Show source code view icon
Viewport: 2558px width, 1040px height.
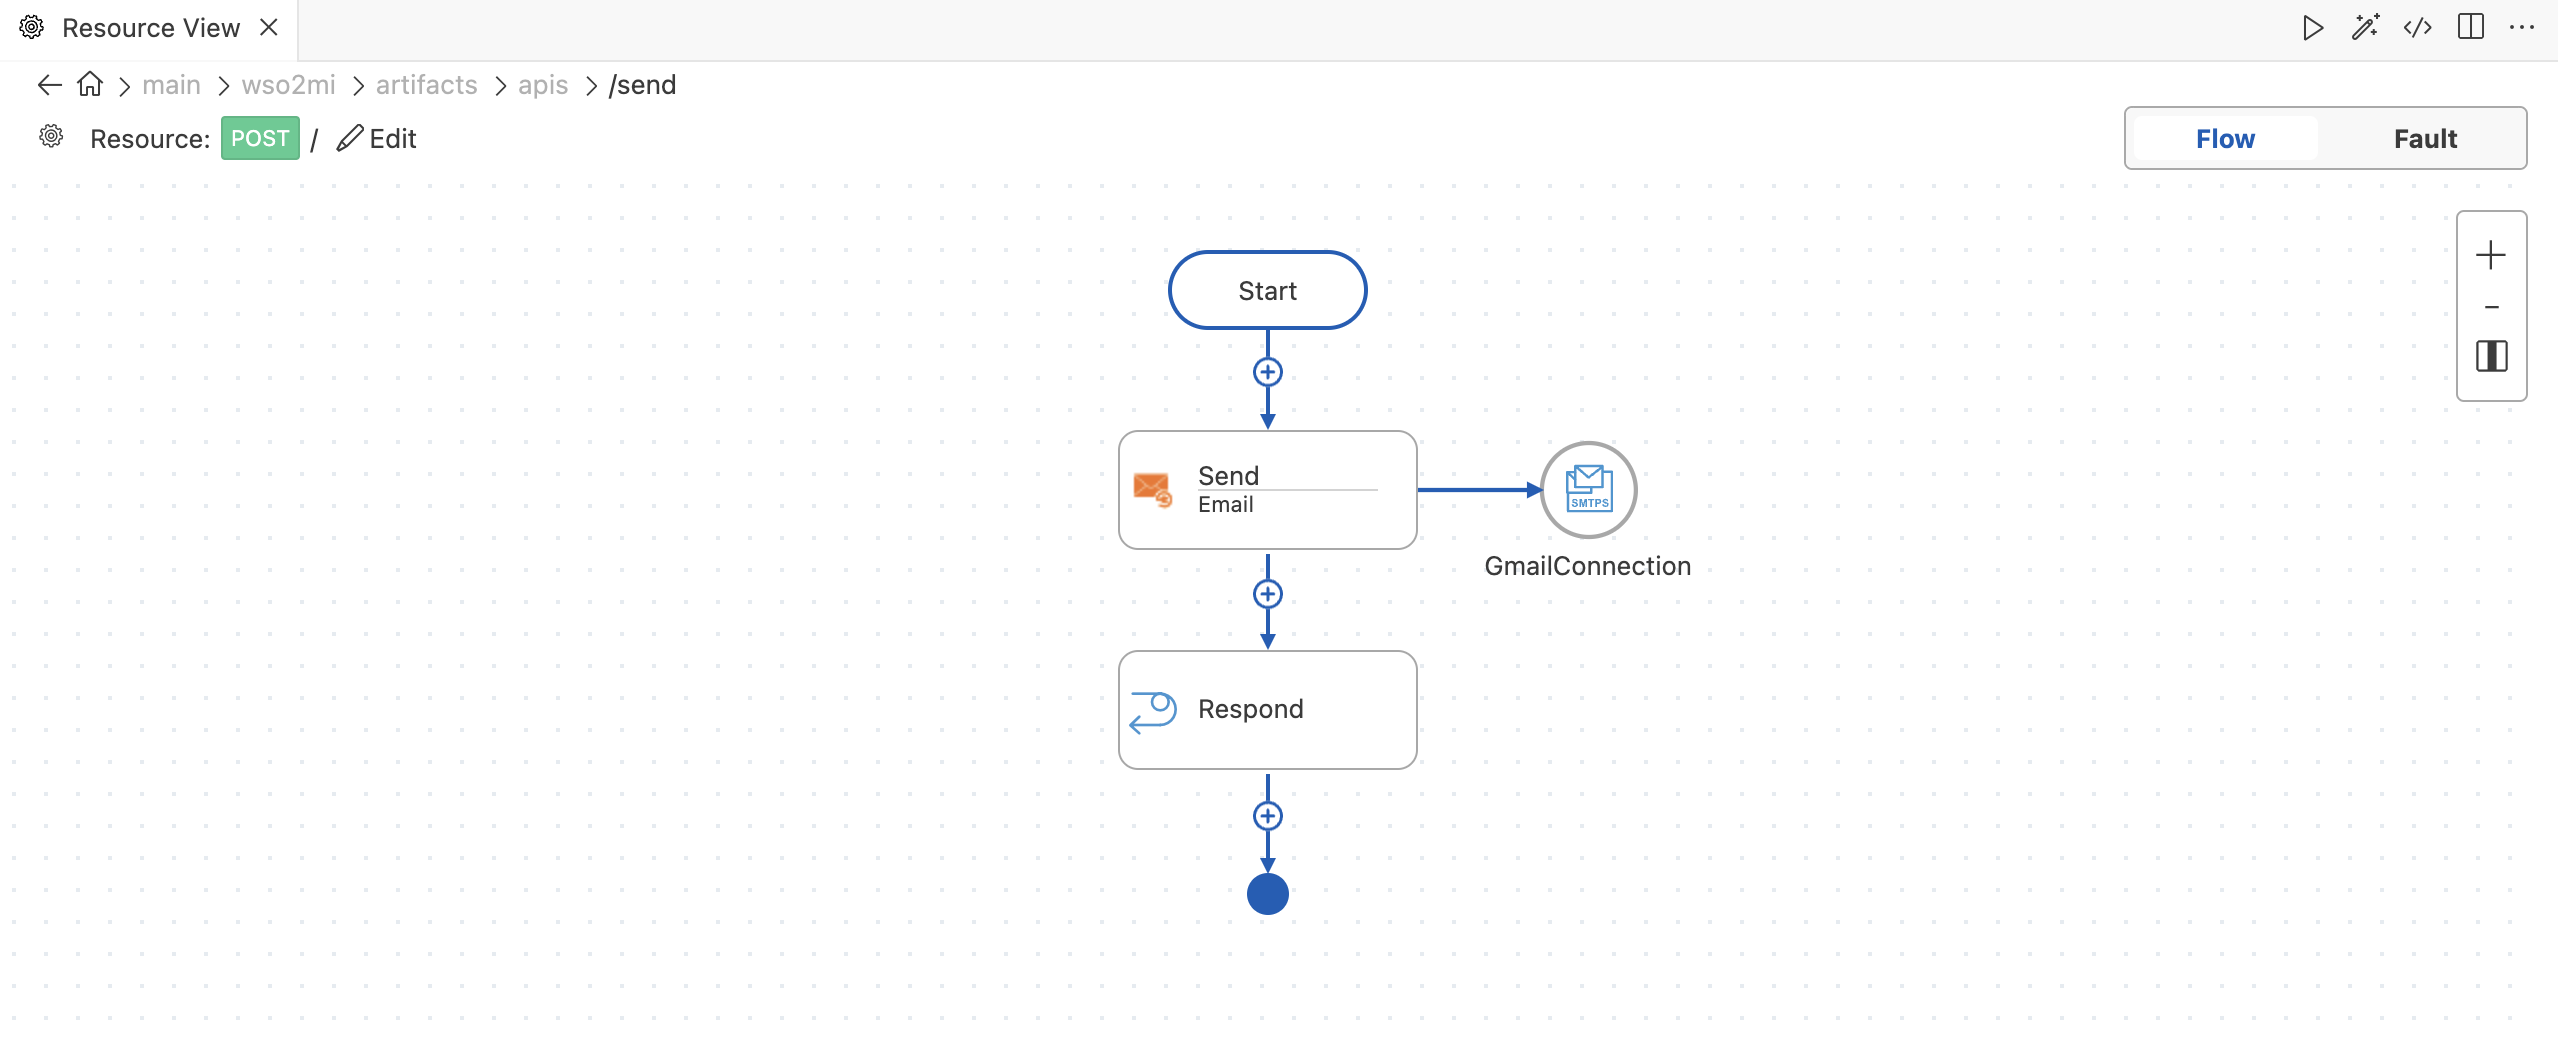point(2418,28)
